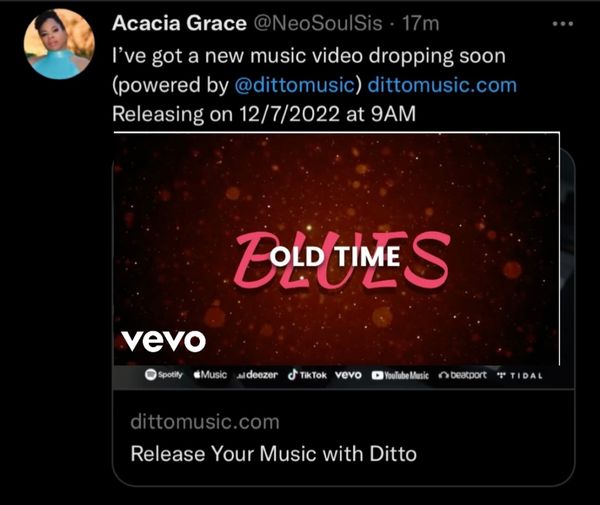
Task: Click the @NeoSoulSis handle
Action: [318, 23]
